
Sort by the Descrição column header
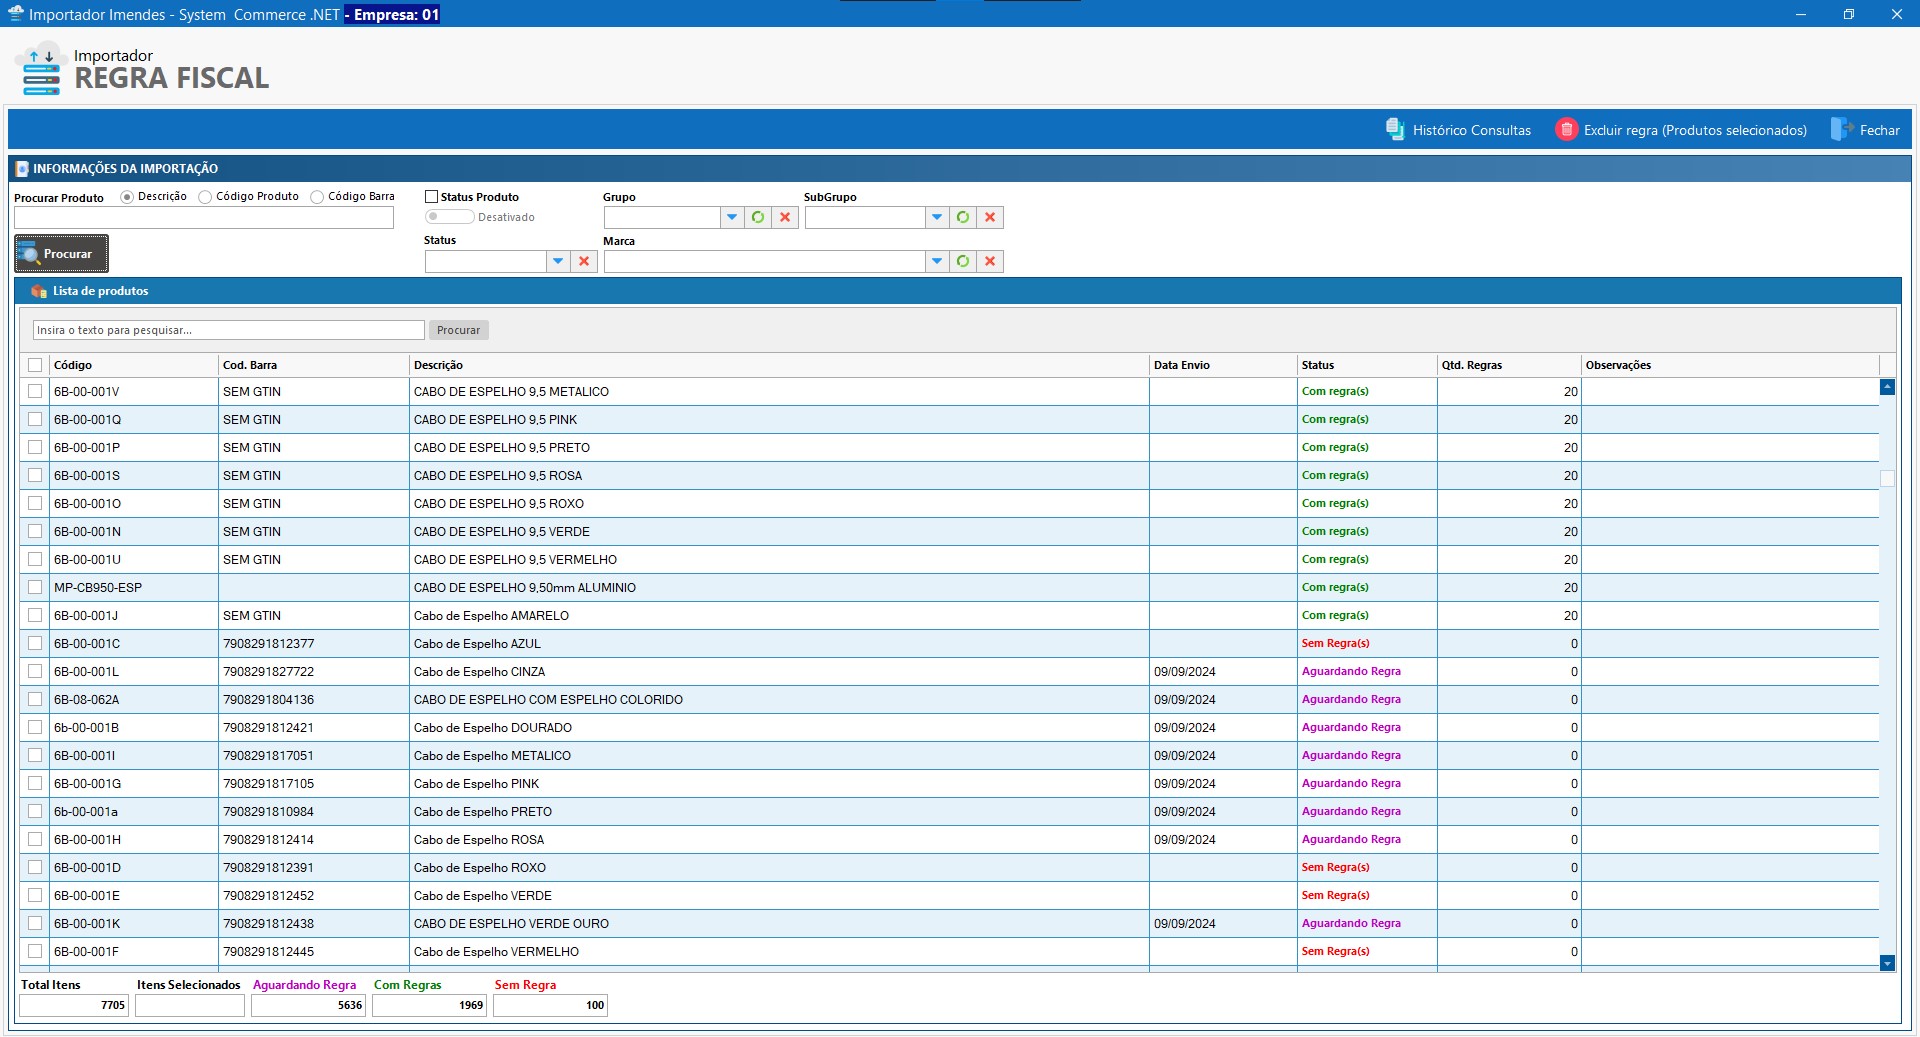click(x=438, y=365)
